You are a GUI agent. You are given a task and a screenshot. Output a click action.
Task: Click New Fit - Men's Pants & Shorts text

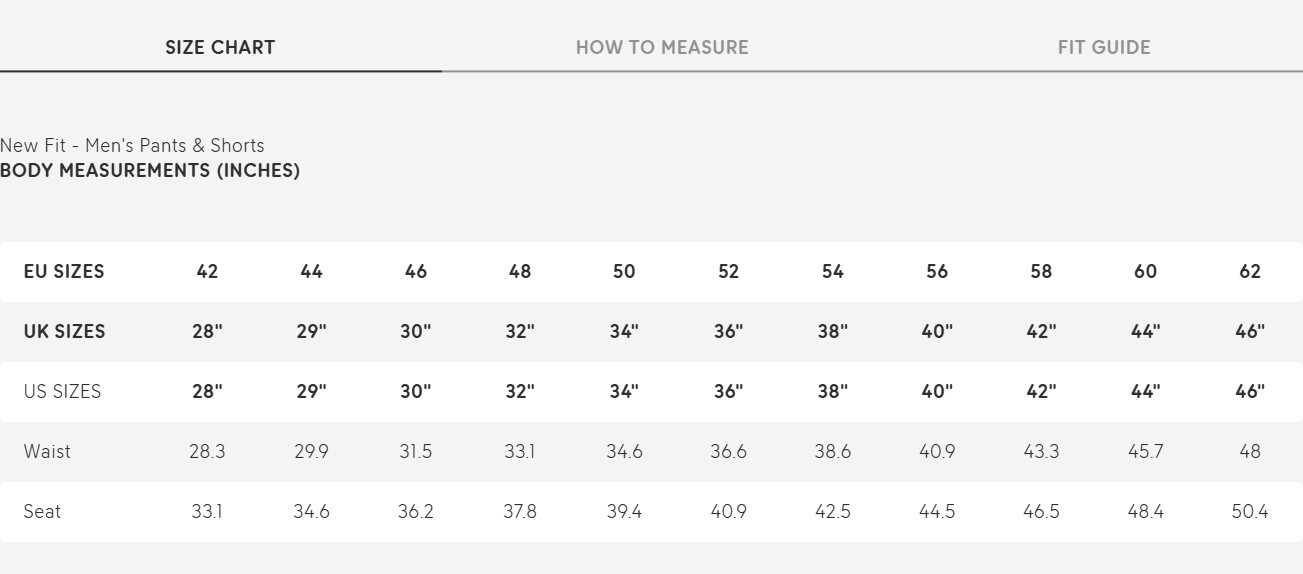click(132, 145)
